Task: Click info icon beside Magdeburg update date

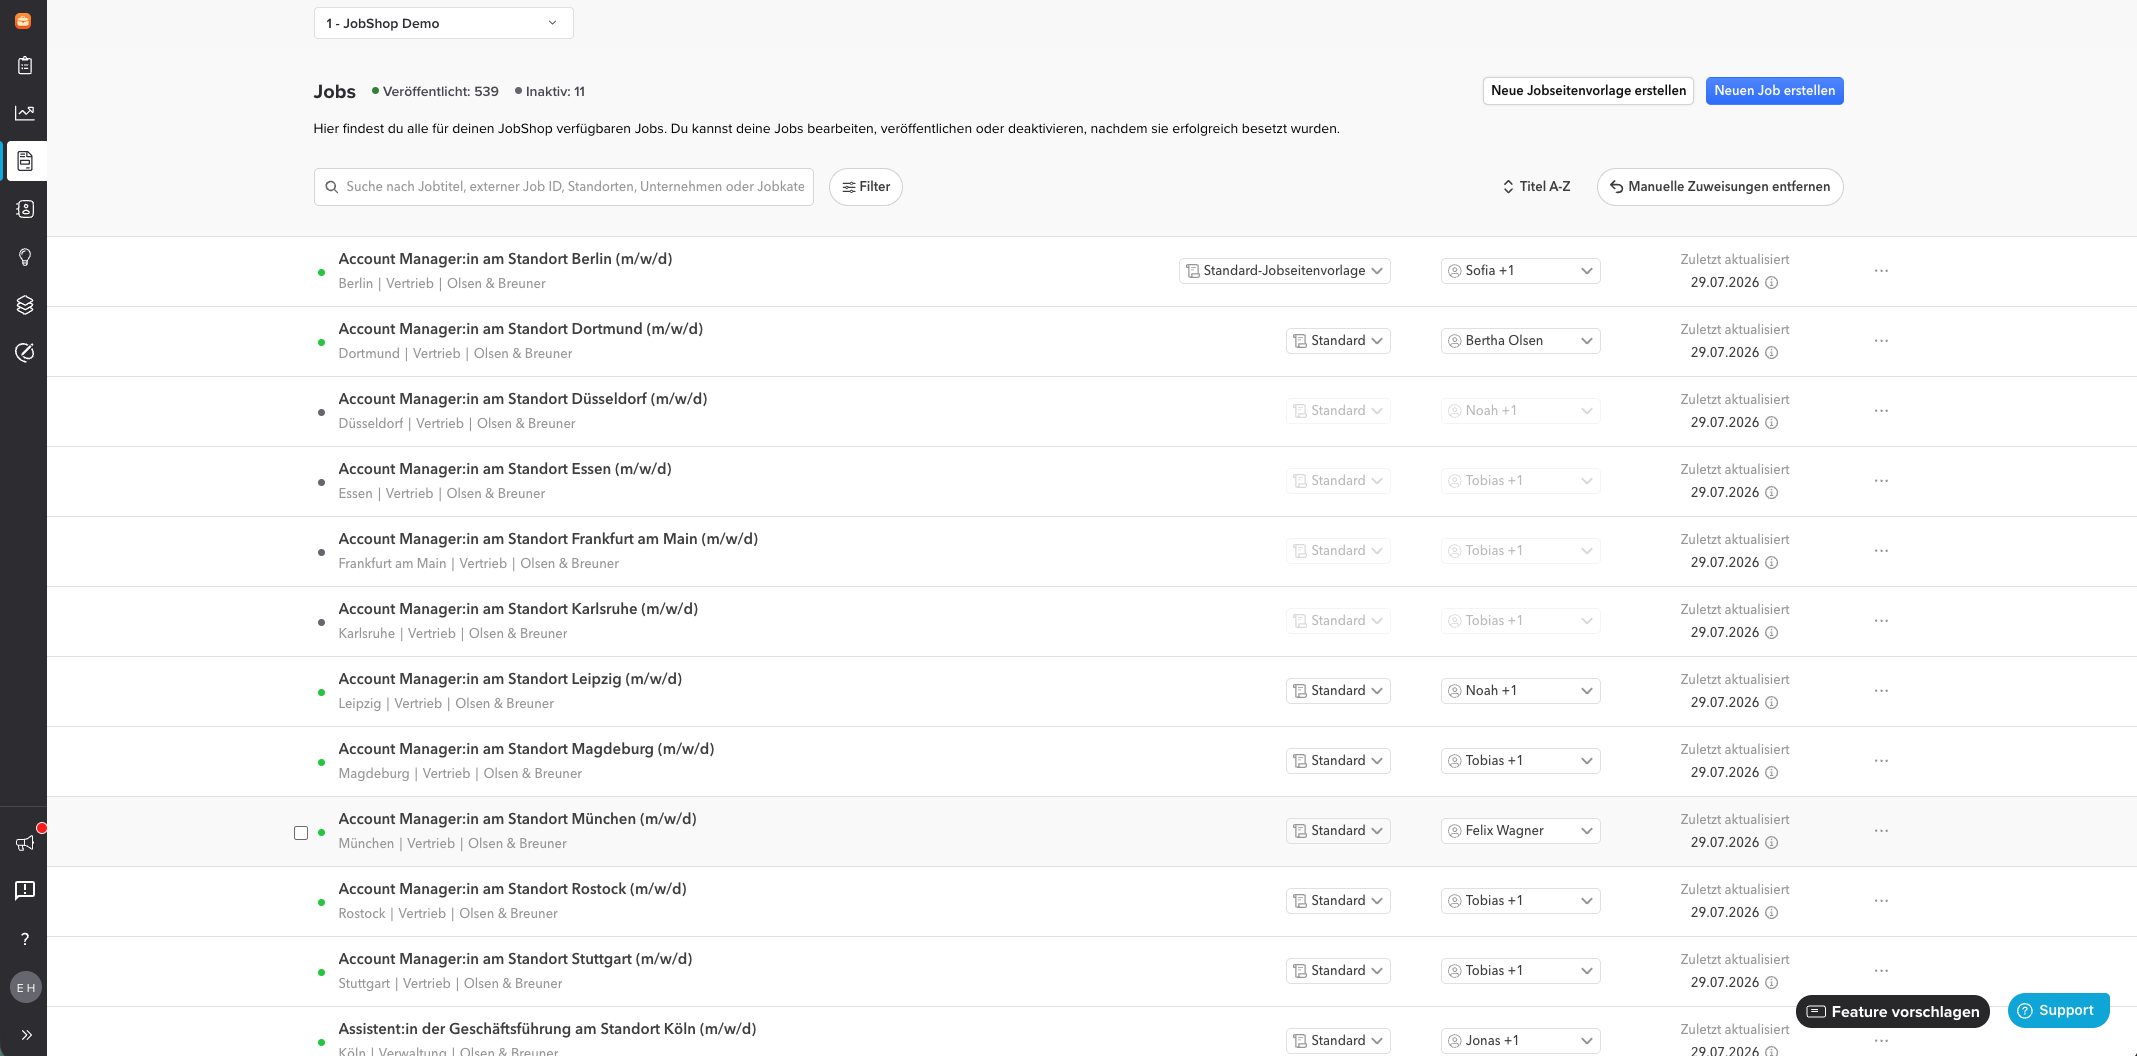Action: point(1771,773)
